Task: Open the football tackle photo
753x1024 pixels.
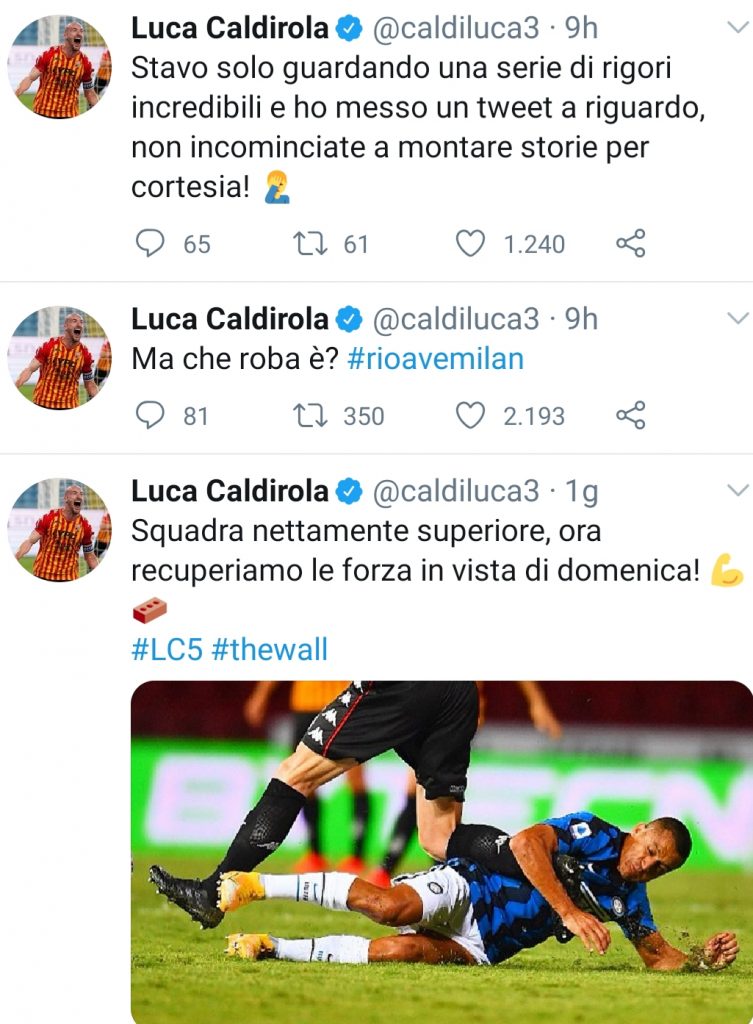Action: [441, 850]
